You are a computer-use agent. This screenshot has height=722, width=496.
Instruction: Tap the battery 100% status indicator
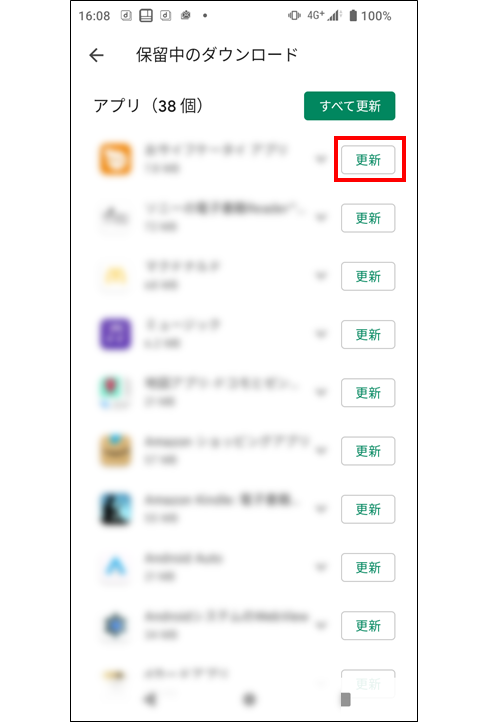[x=370, y=16]
